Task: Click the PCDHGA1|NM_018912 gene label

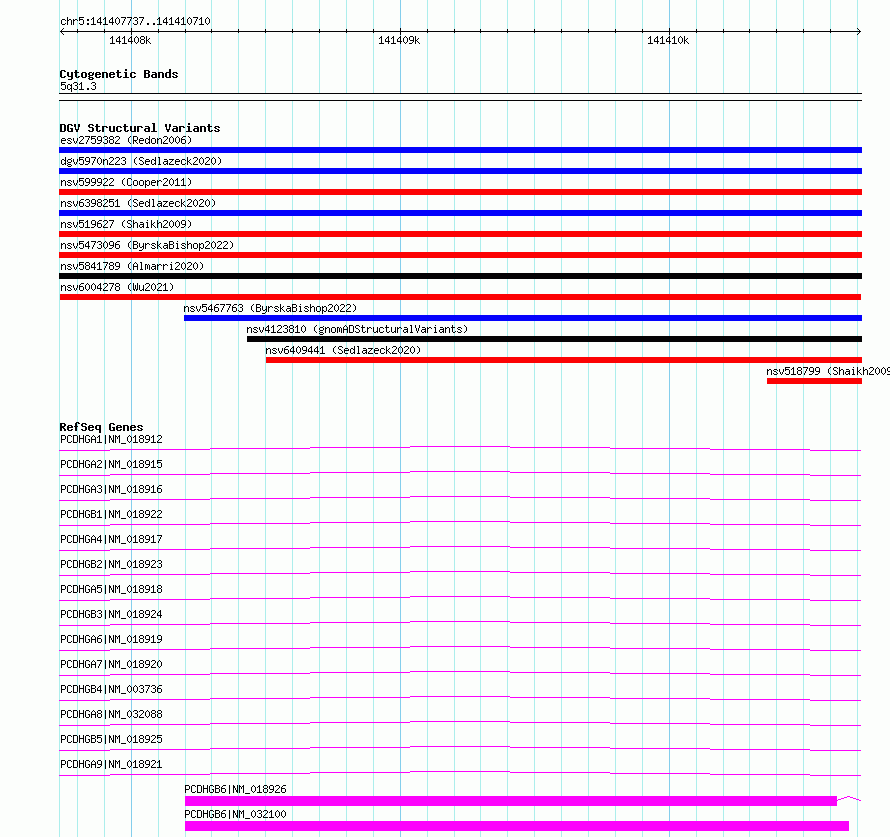Action: [111, 439]
